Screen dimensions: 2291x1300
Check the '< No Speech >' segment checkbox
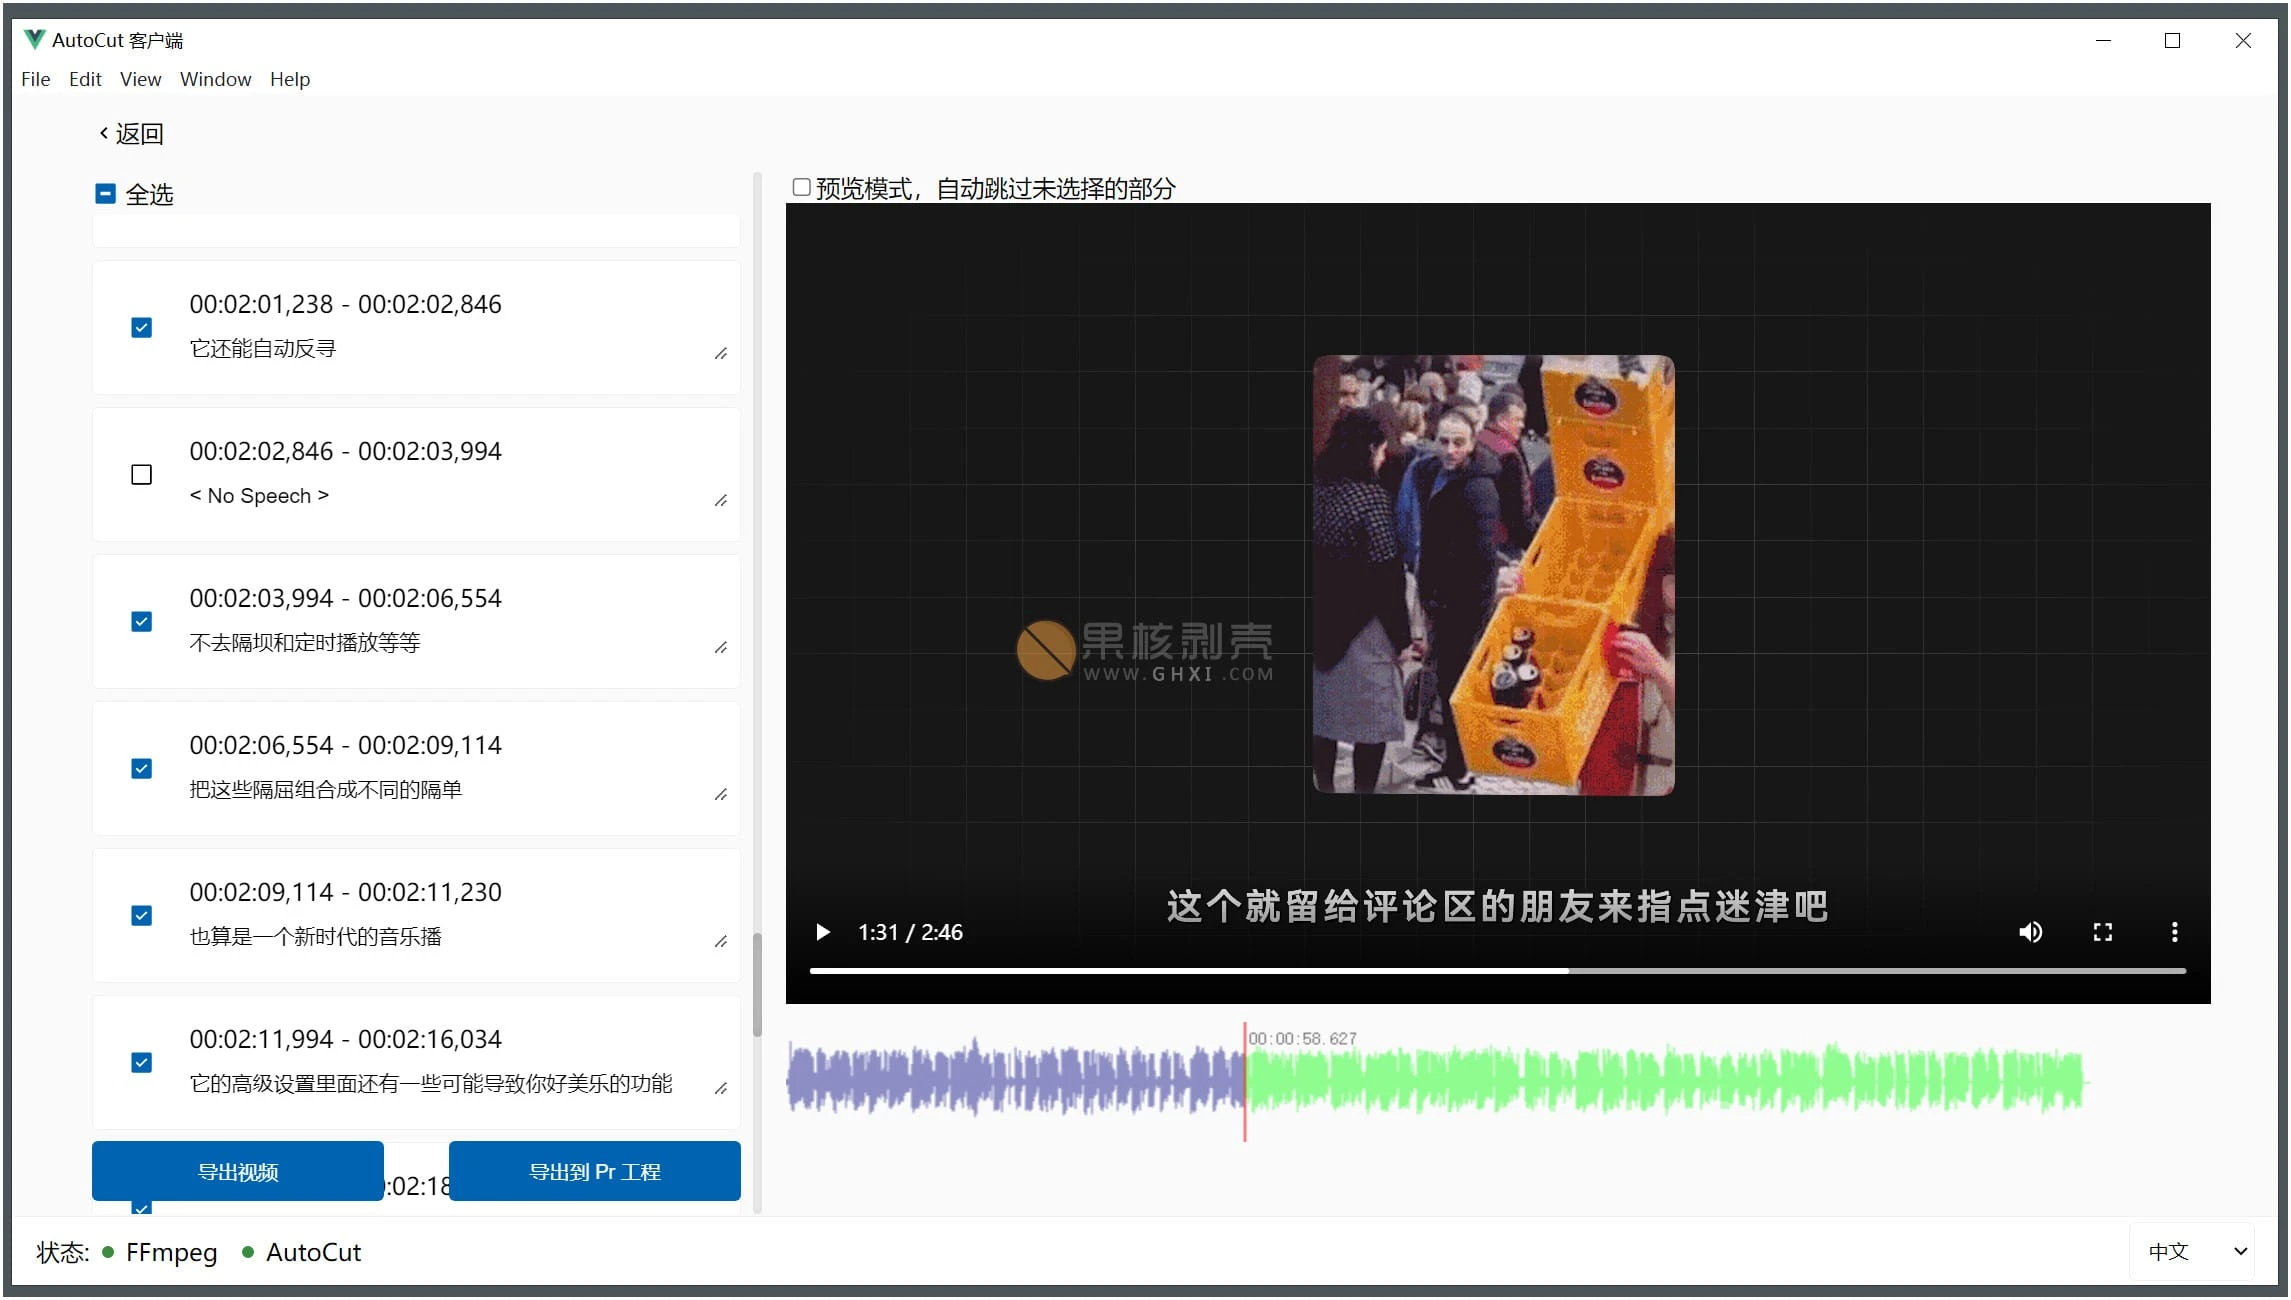[x=141, y=474]
